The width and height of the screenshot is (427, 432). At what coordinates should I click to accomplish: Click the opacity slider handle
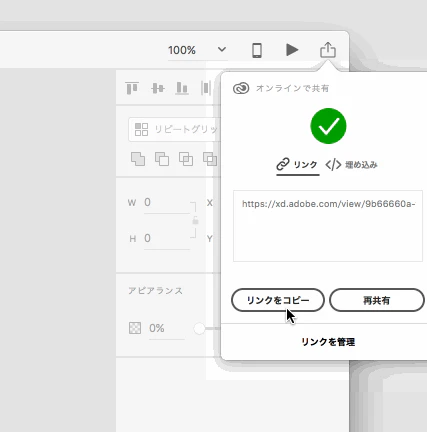click(199, 328)
